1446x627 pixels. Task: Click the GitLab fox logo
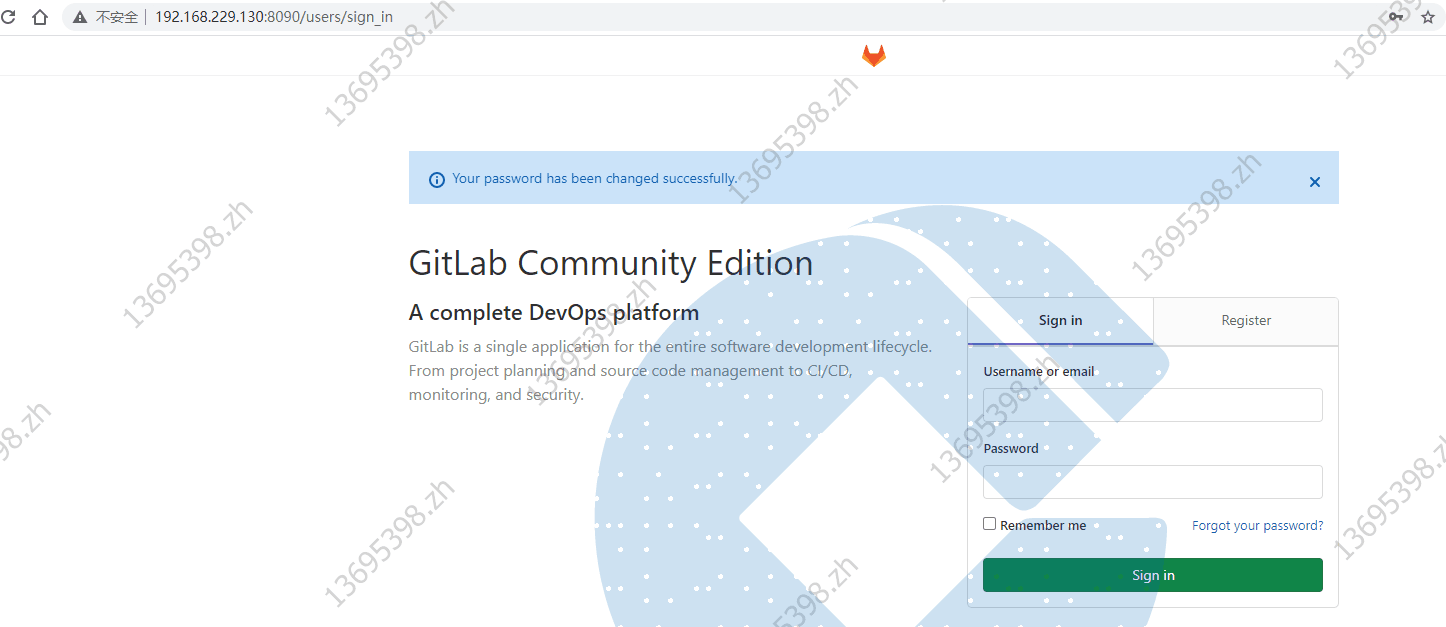874,56
